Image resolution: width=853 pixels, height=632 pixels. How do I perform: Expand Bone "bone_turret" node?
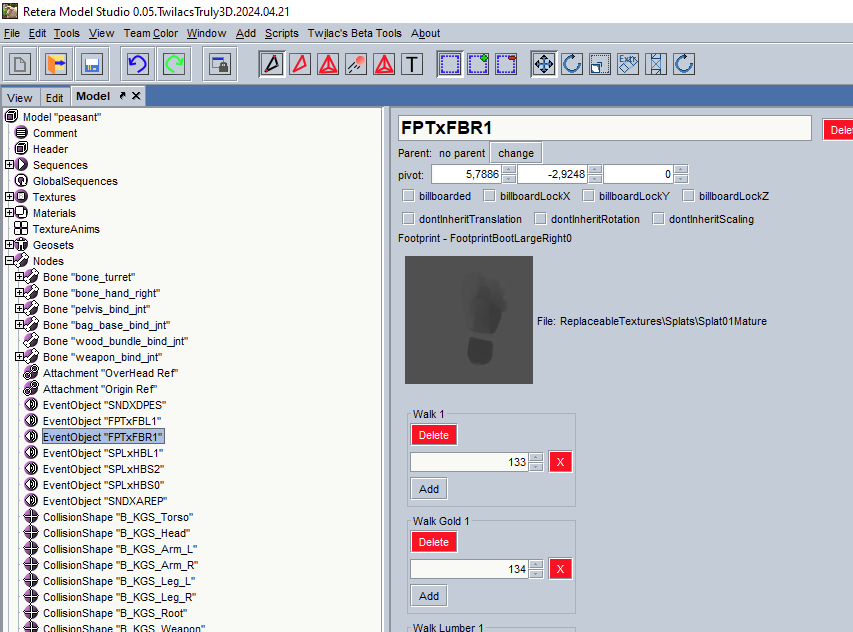click(x=20, y=276)
